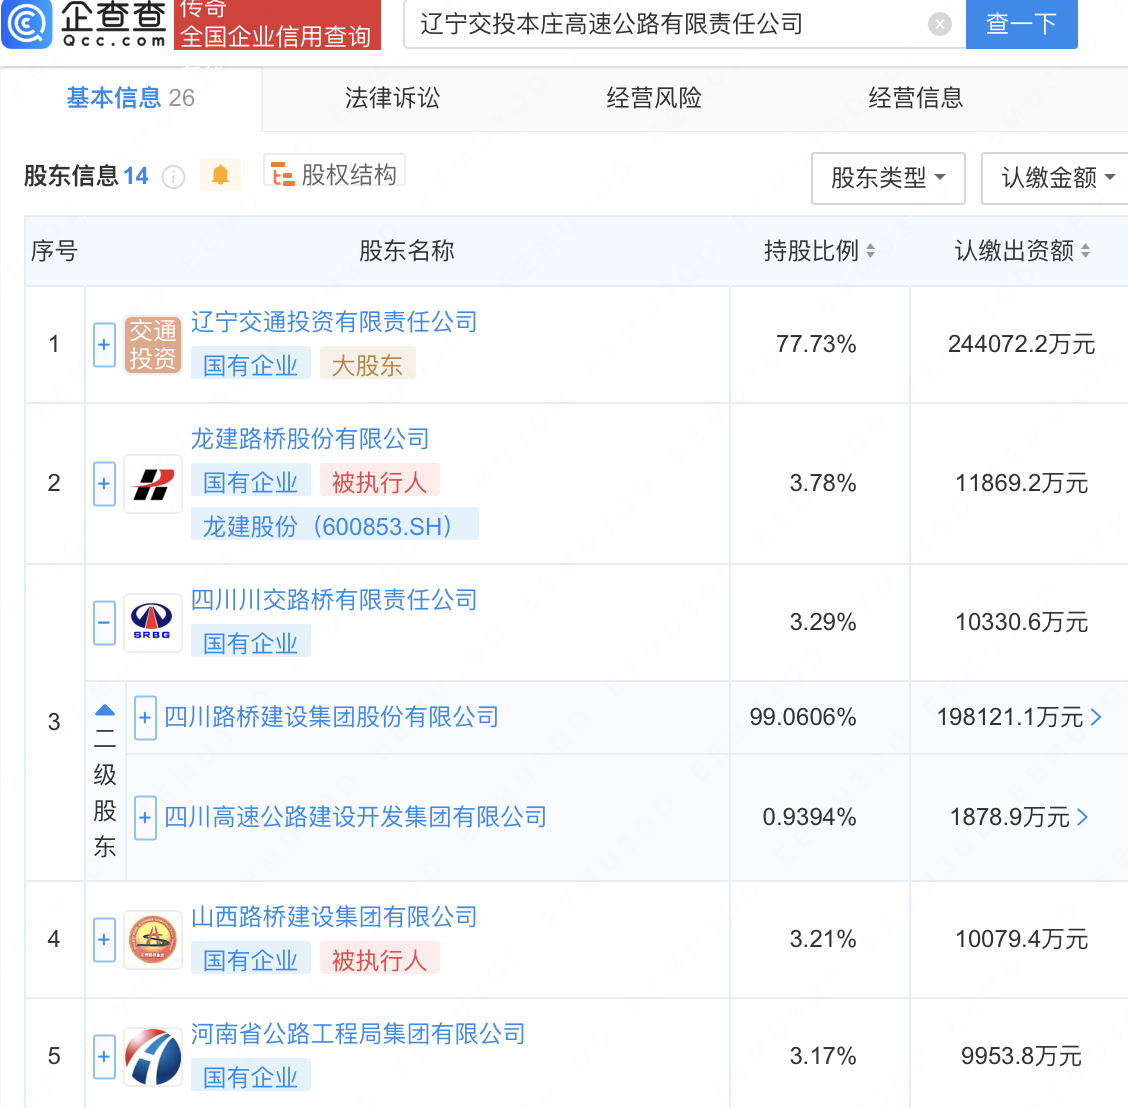Expand row of 河南省公路工程局集团
The width and height of the screenshot is (1128, 1108).
(104, 1057)
